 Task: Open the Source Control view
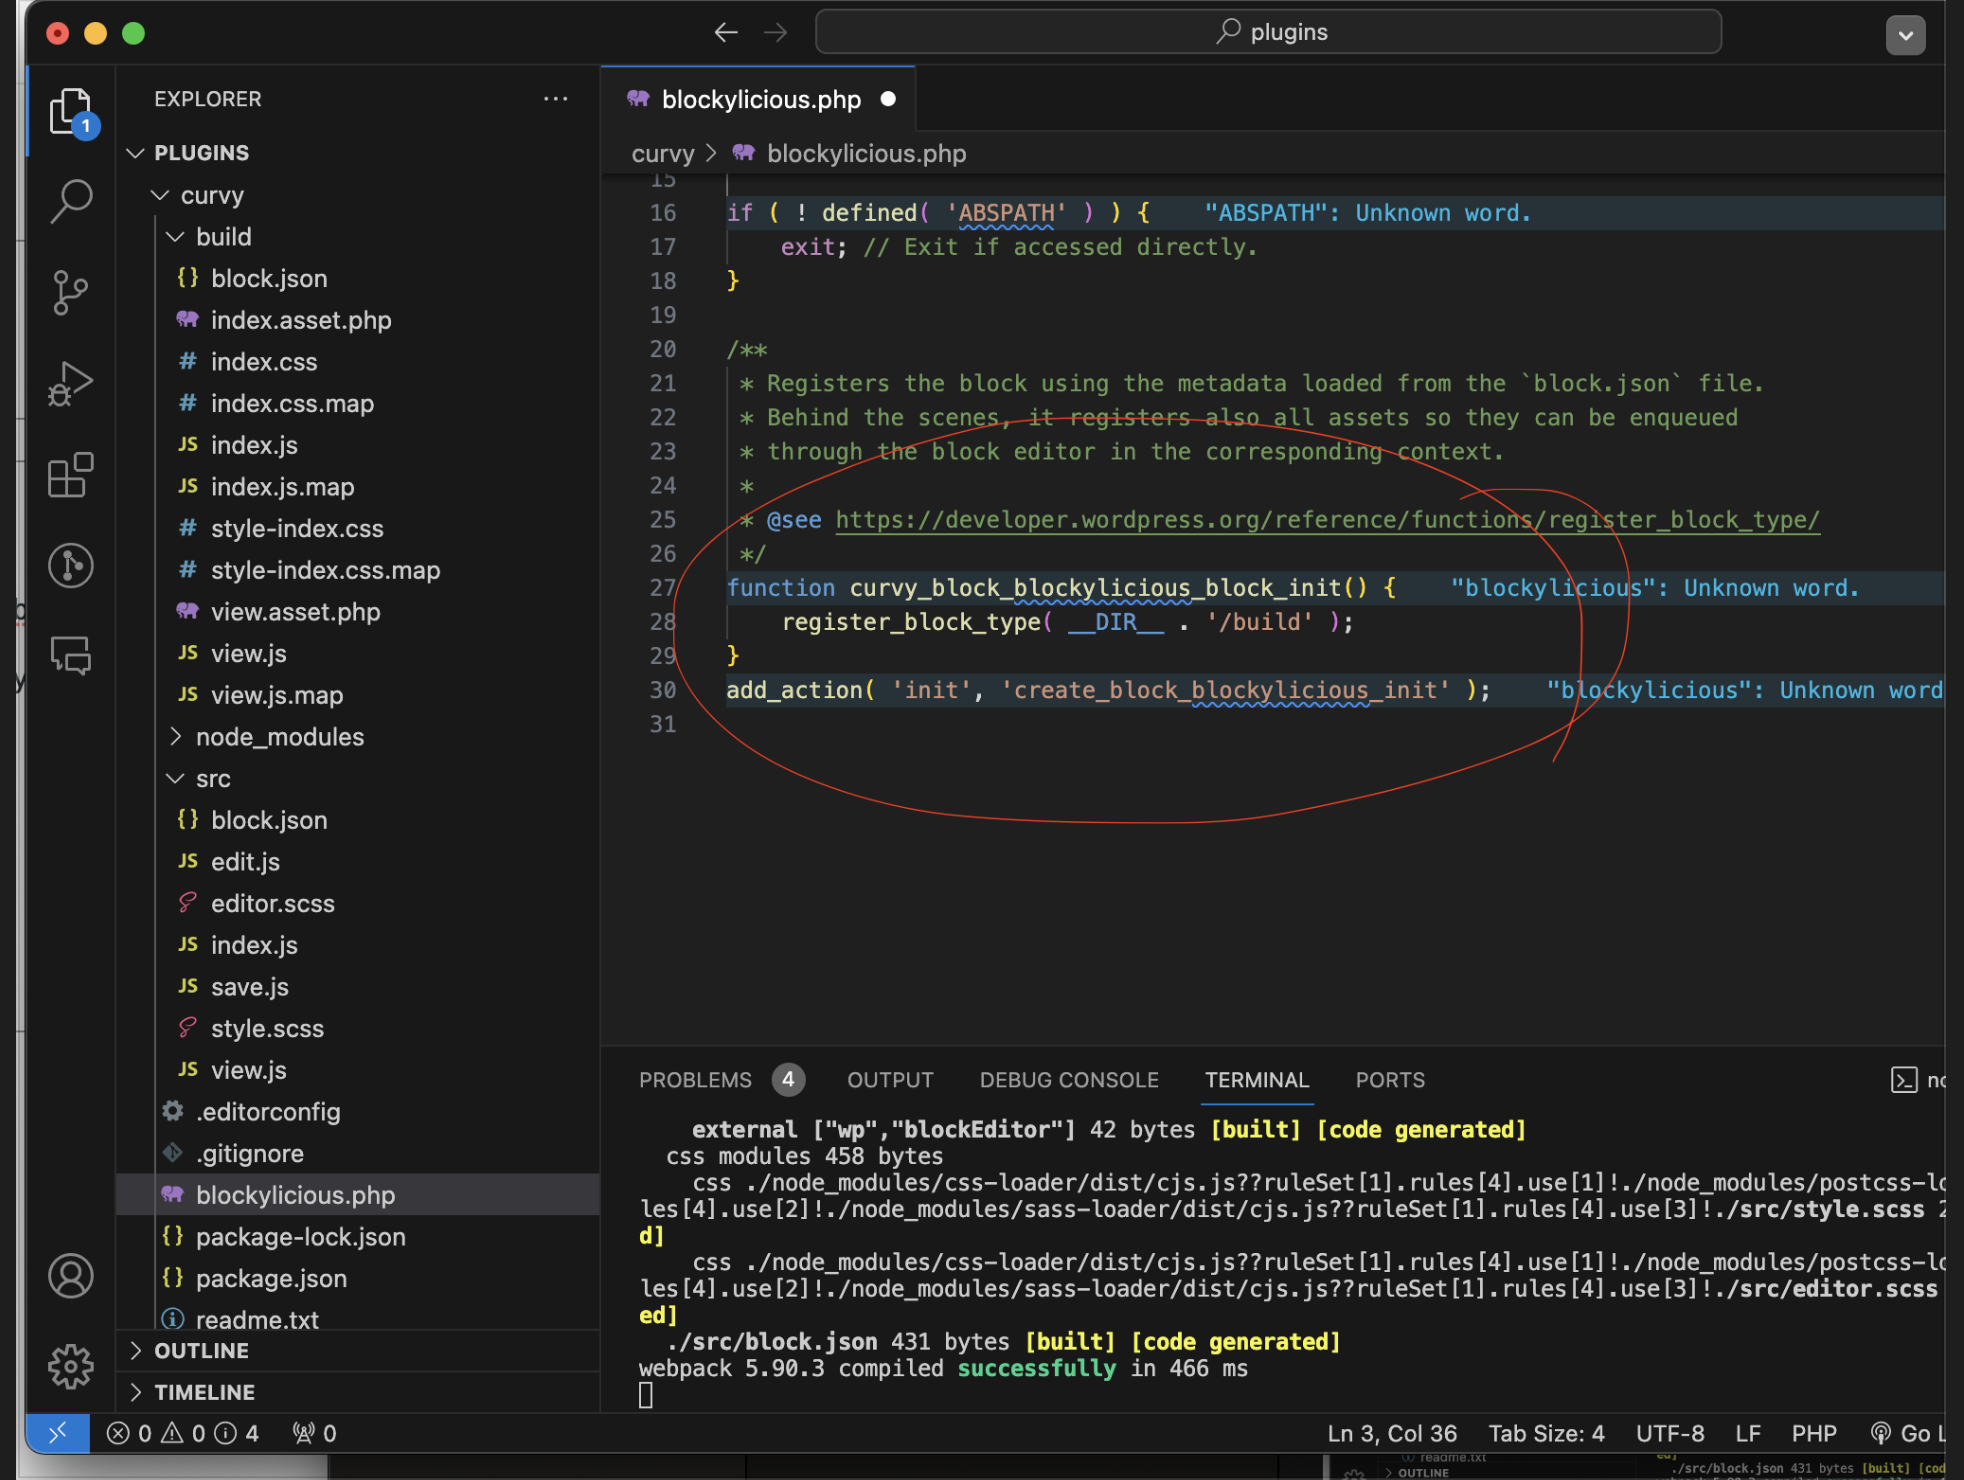pyautogui.click(x=70, y=293)
